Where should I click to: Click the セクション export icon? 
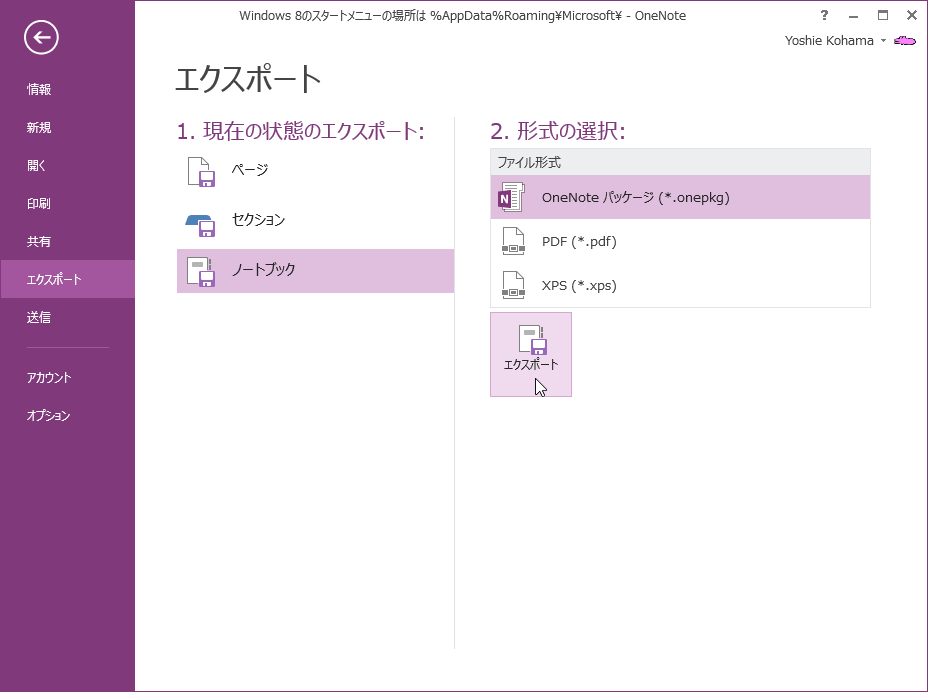(200, 225)
